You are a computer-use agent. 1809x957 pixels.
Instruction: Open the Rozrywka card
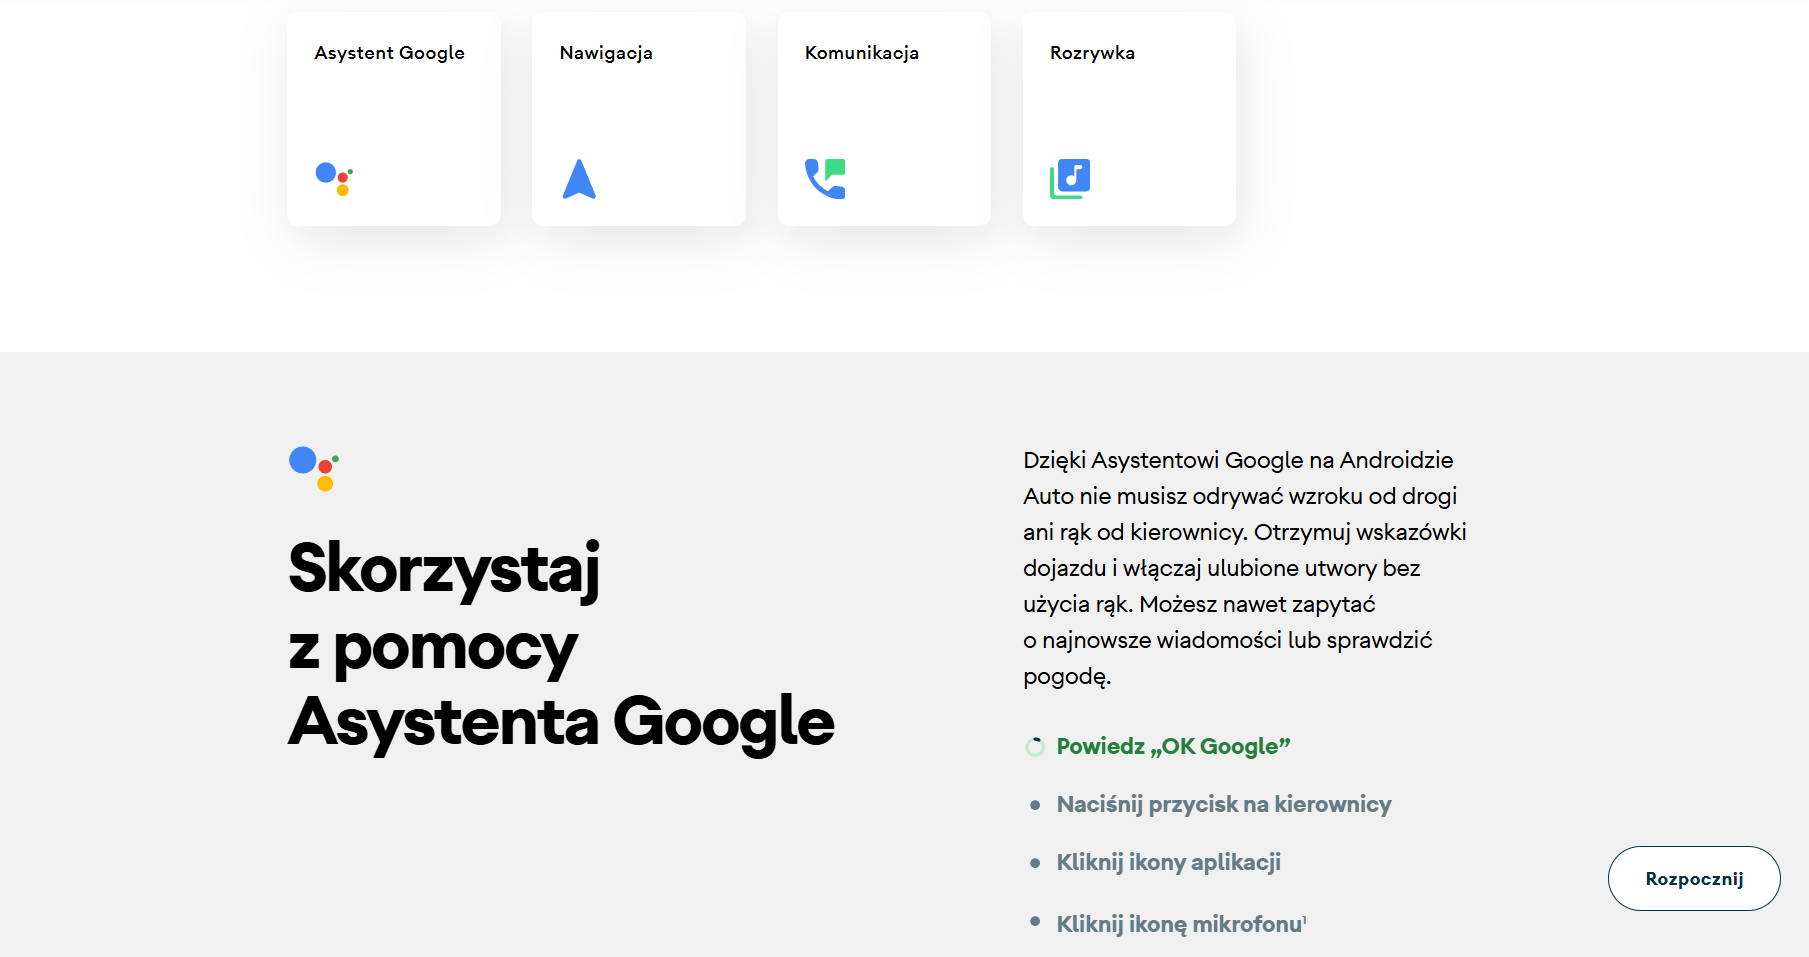coord(1129,119)
